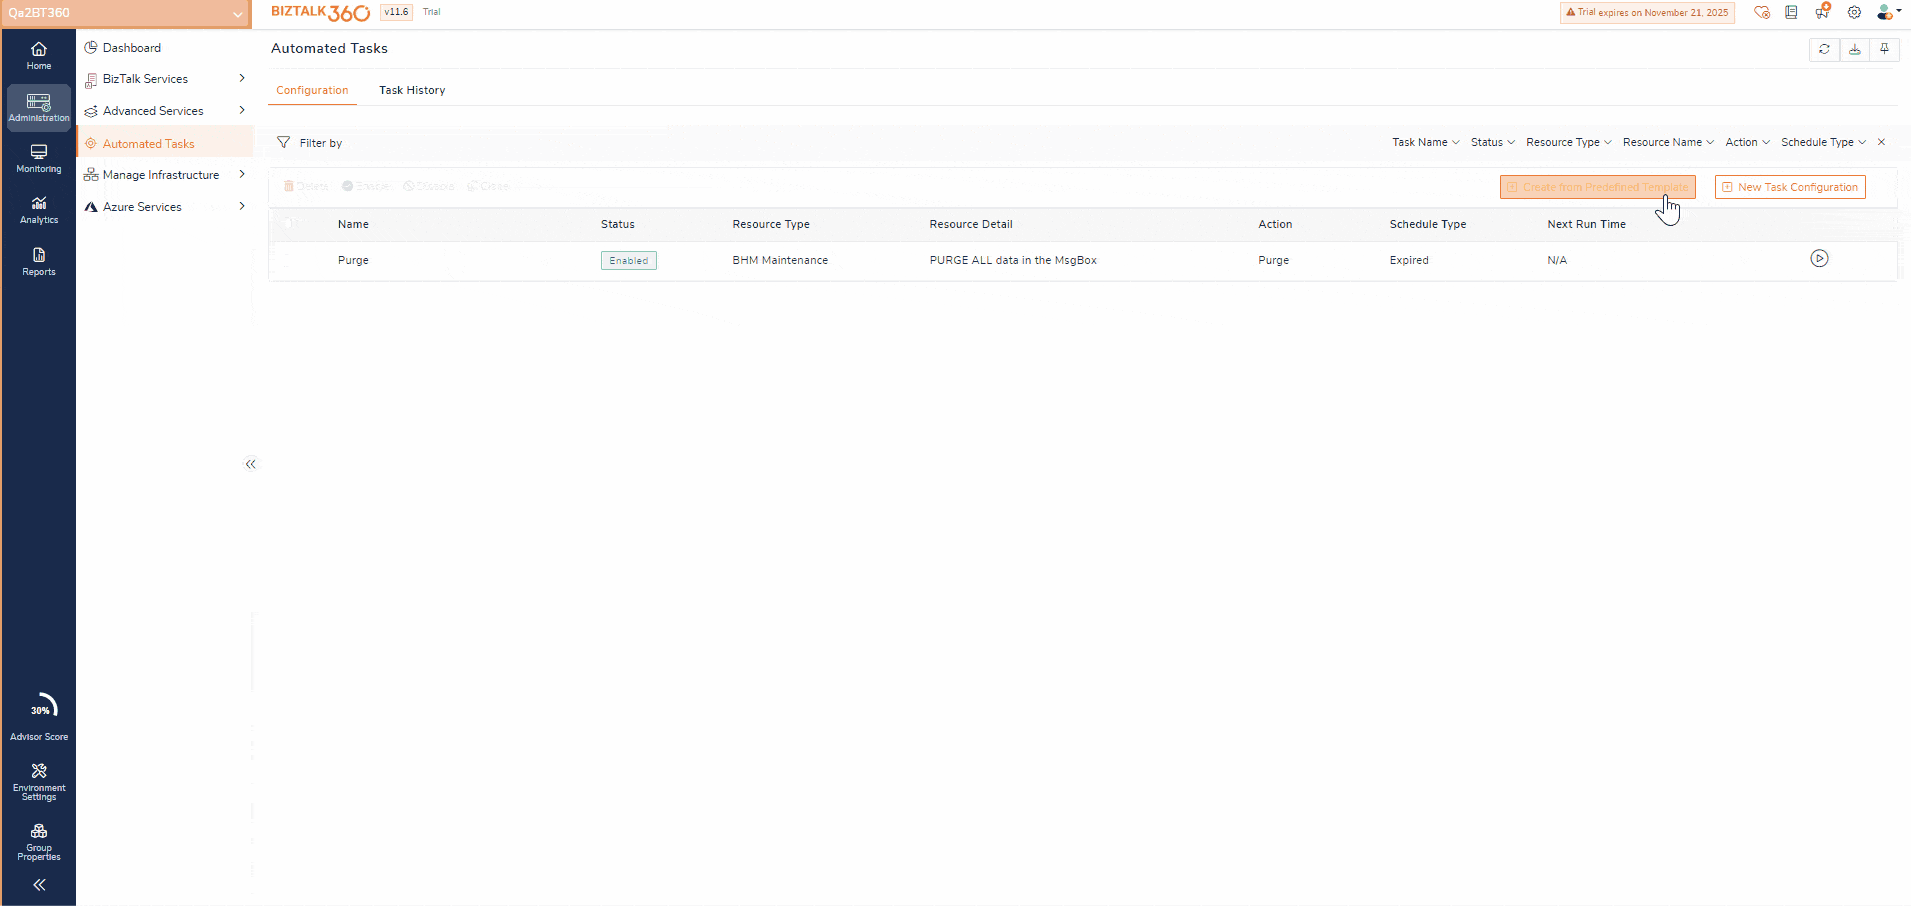The image size is (1911, 906).
Task: Click the New Task Configuration button
Action: coord(1789,187)
